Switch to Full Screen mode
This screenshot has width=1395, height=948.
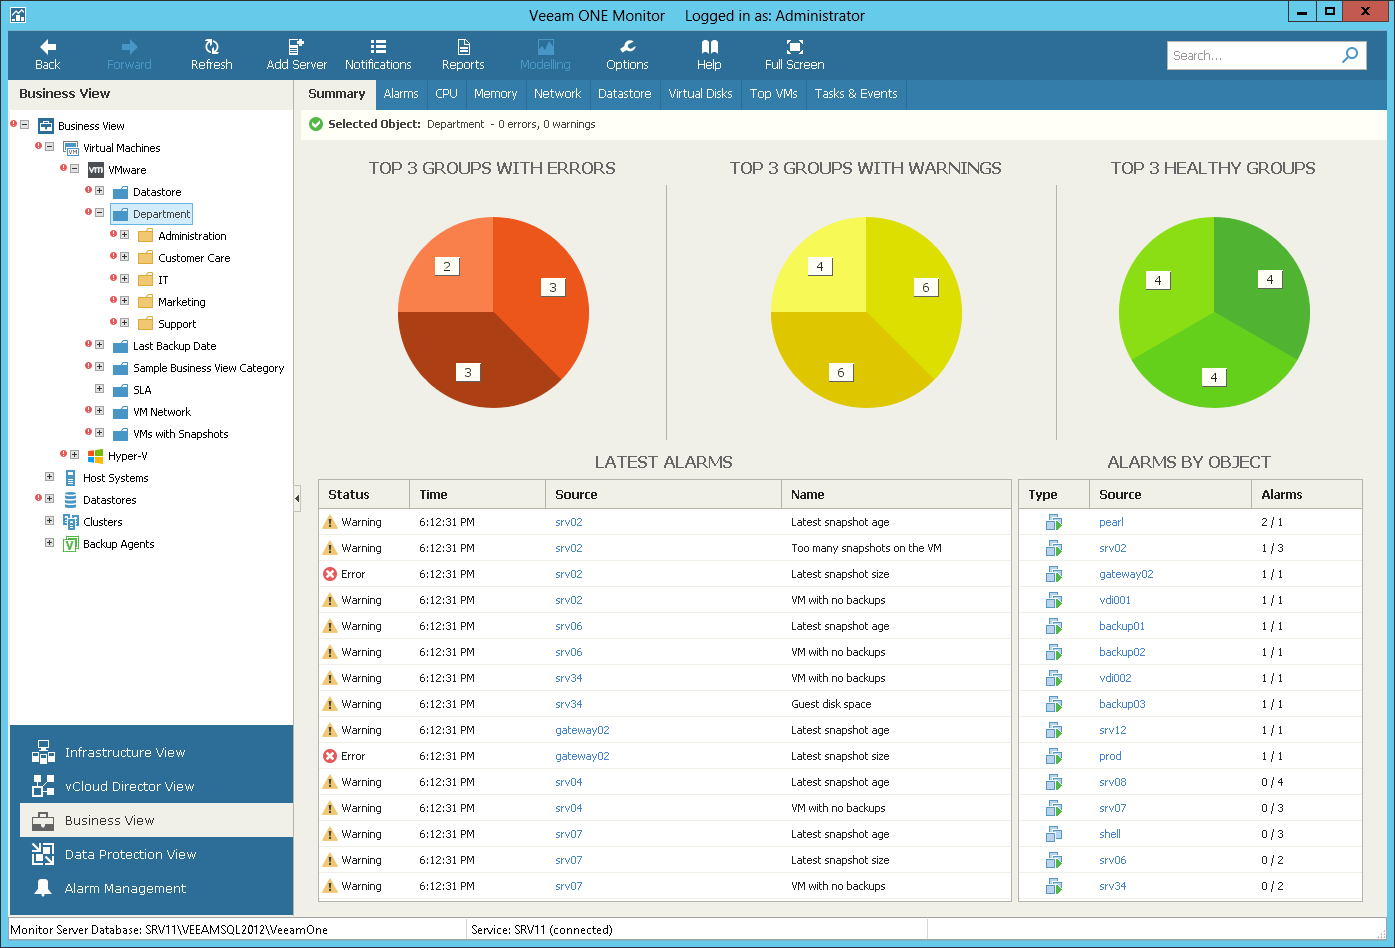pyautogui.click(x=794, y=55)
